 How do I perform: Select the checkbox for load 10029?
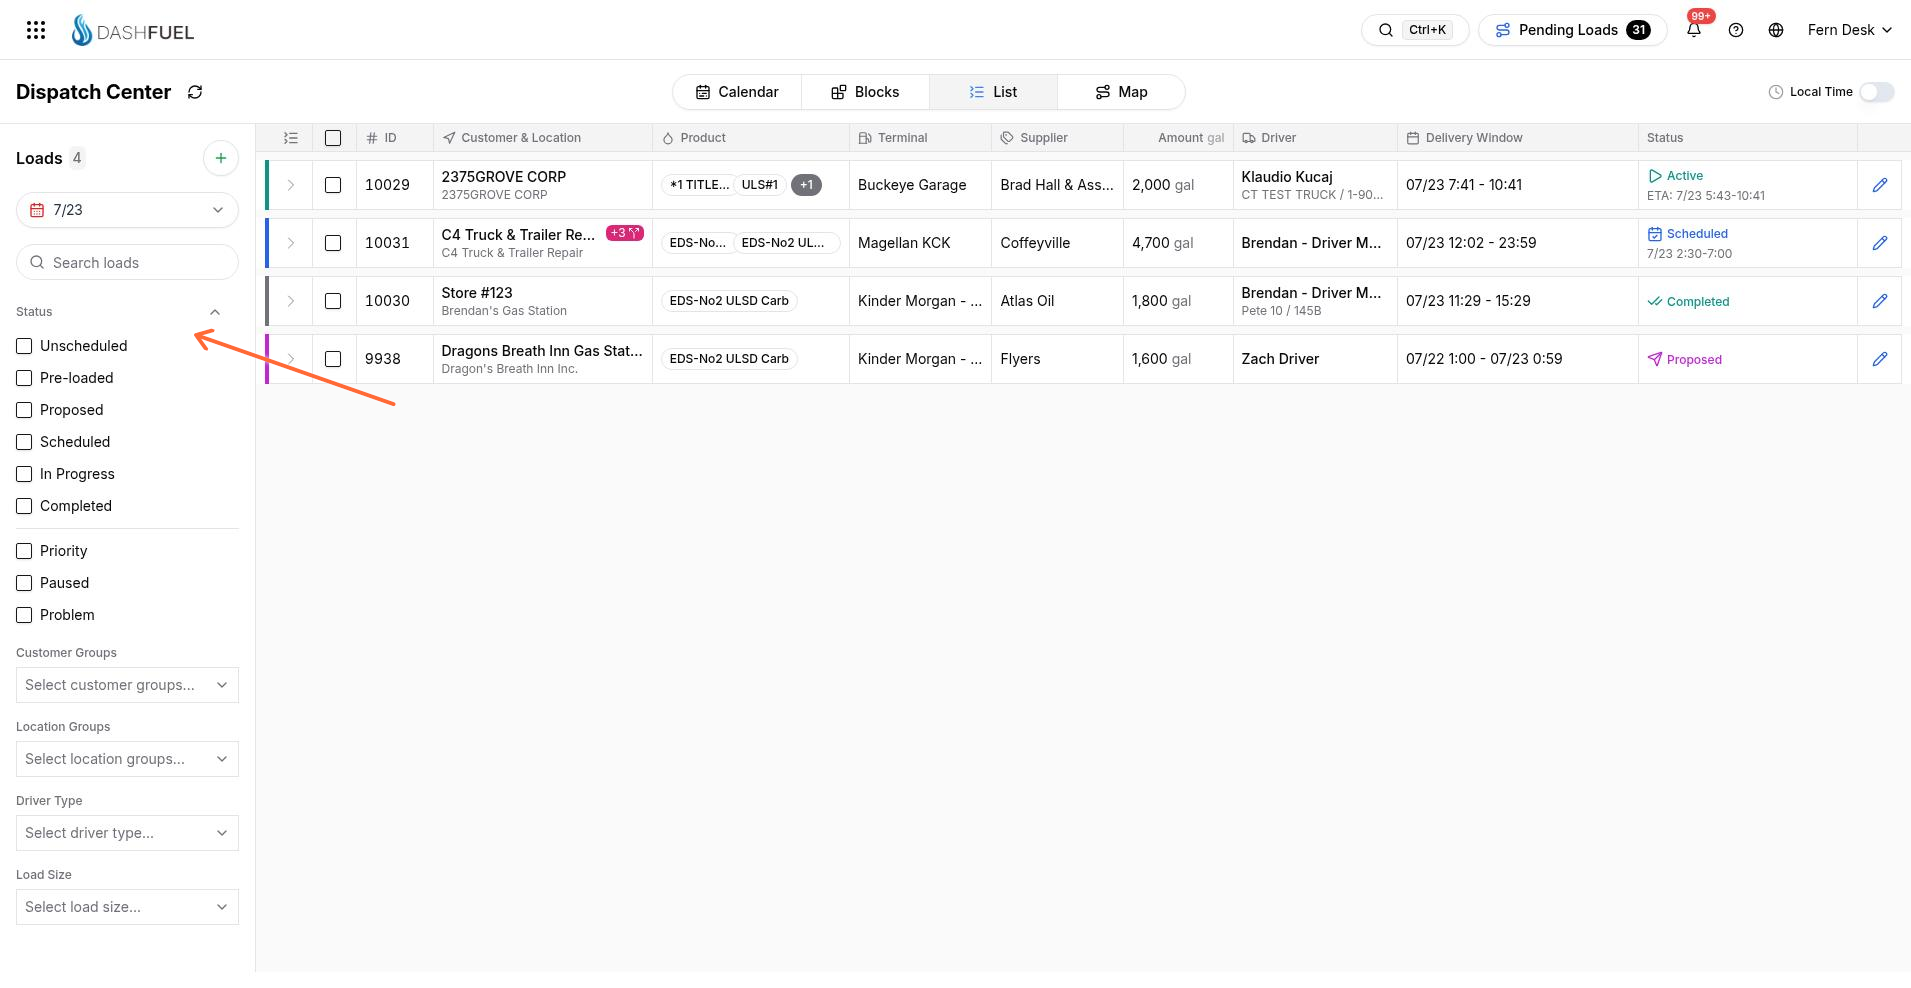tap(333, 185)
